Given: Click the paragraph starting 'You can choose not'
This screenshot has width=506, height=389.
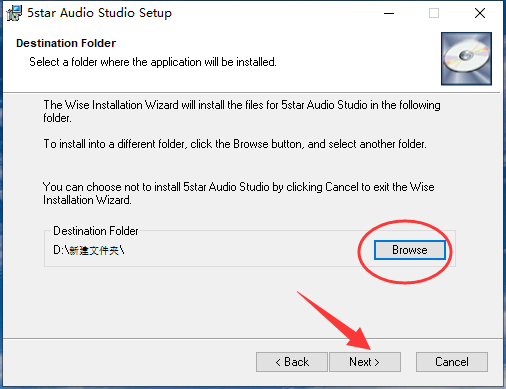Looking at the screenshot, I should (x=239, y=193).
